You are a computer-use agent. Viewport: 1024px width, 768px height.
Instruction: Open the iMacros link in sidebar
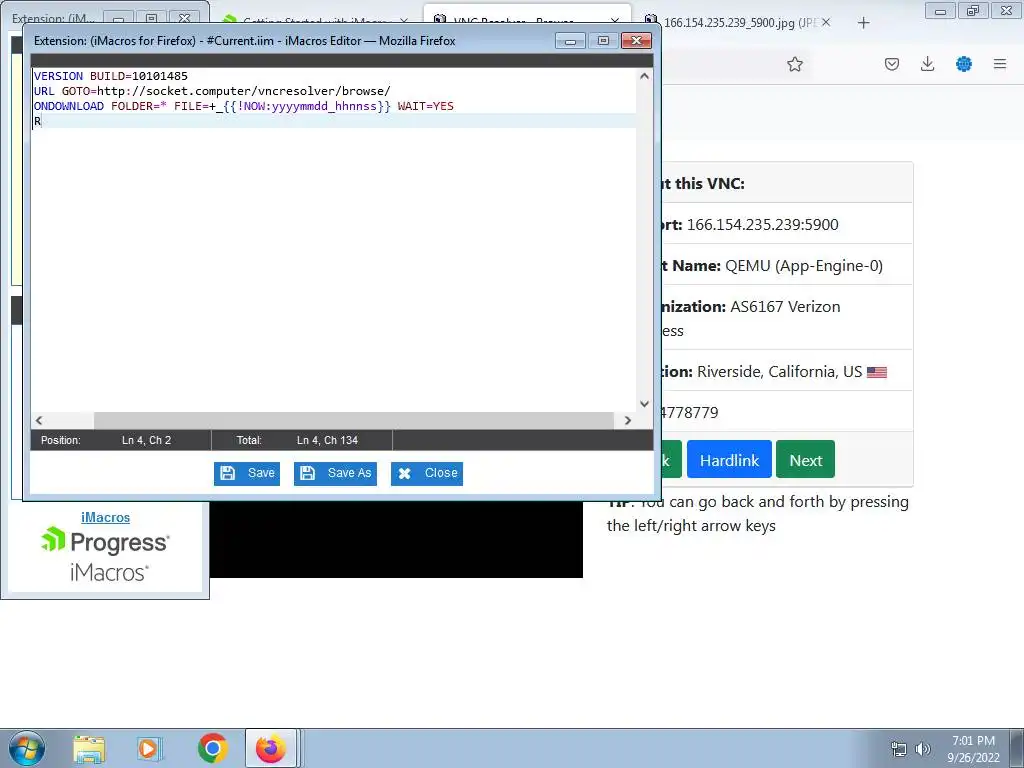pyautogui.click(x=105, y=517)
